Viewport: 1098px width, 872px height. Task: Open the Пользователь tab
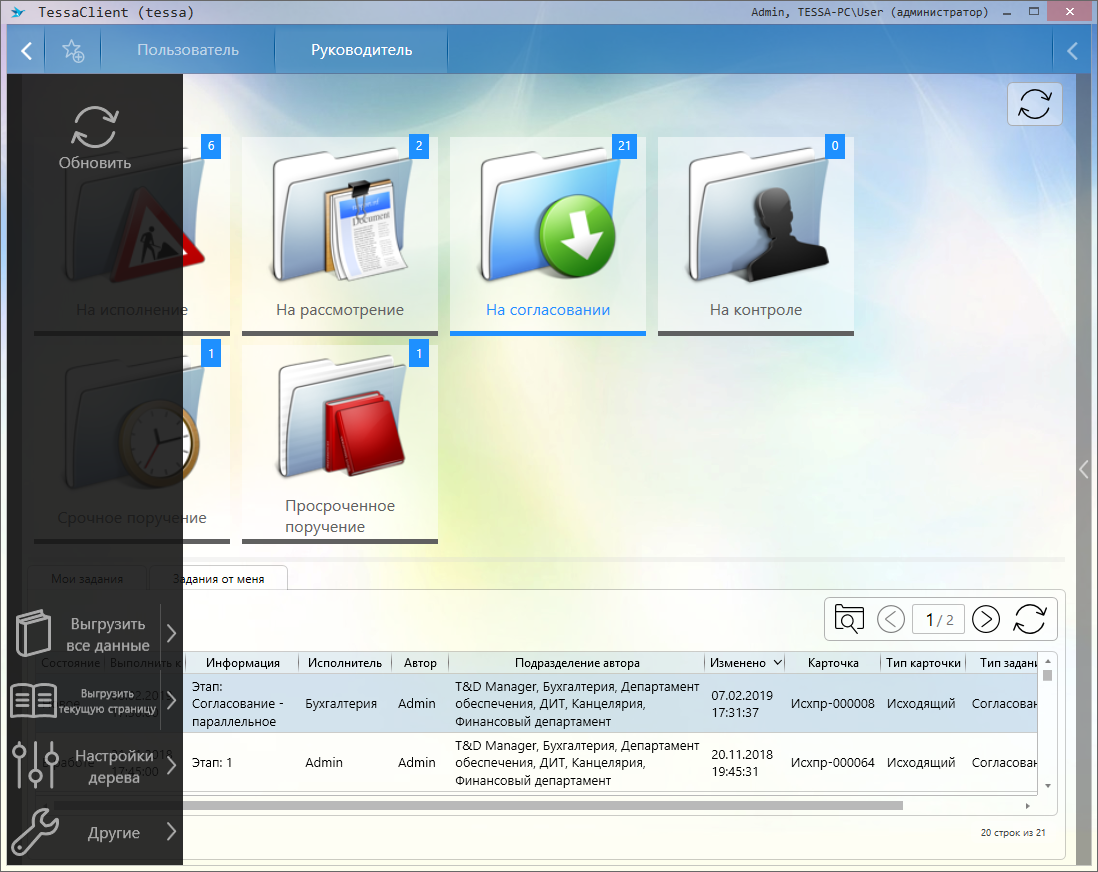188,50
